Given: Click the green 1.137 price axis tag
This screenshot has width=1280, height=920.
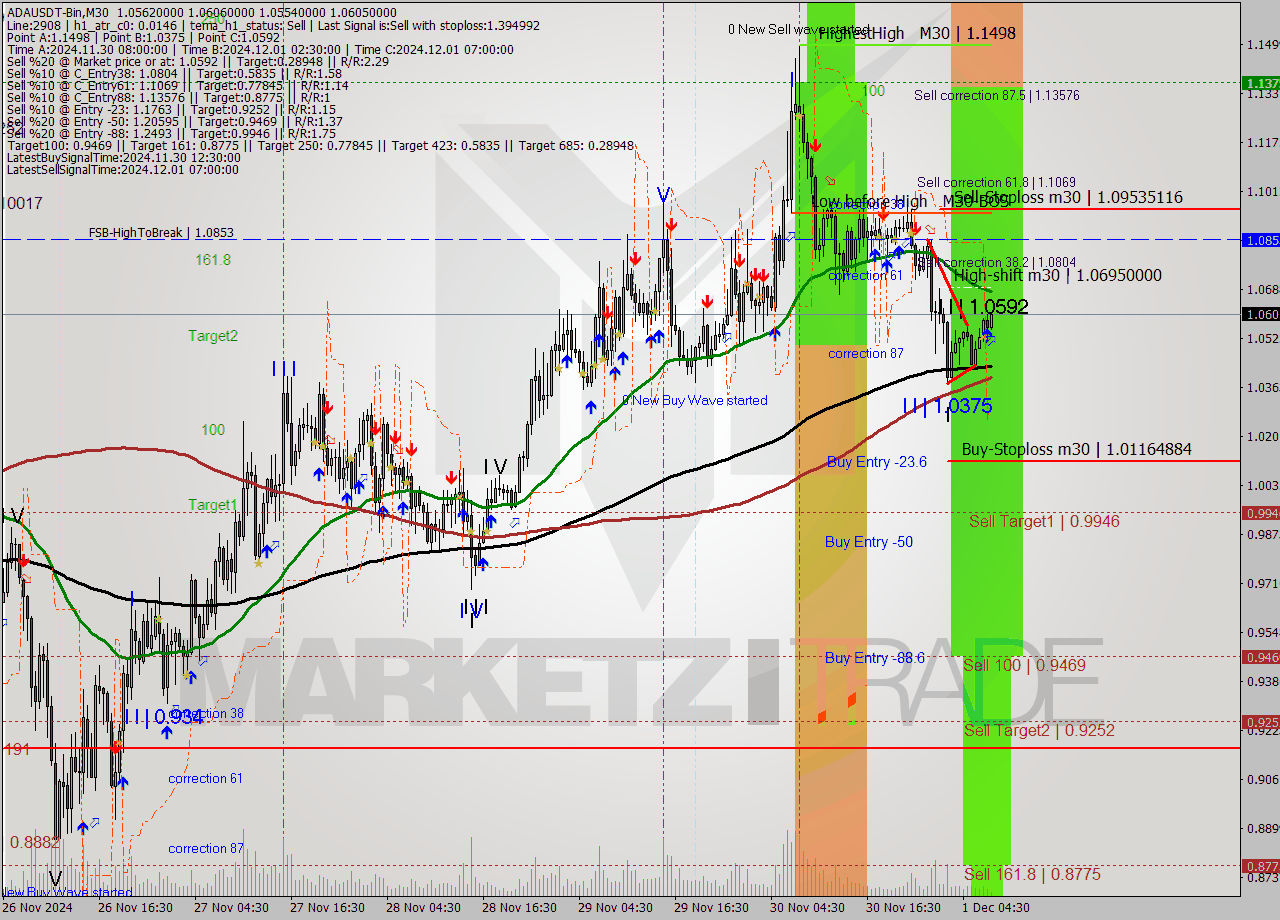Looking at the screenshot, I should click(1260, 83).
